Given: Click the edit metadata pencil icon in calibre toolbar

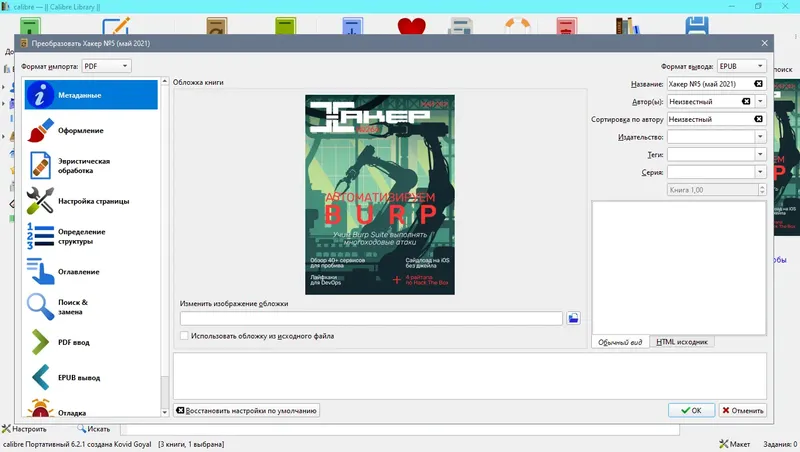Looking at the screenshot, I should point(116,26).
